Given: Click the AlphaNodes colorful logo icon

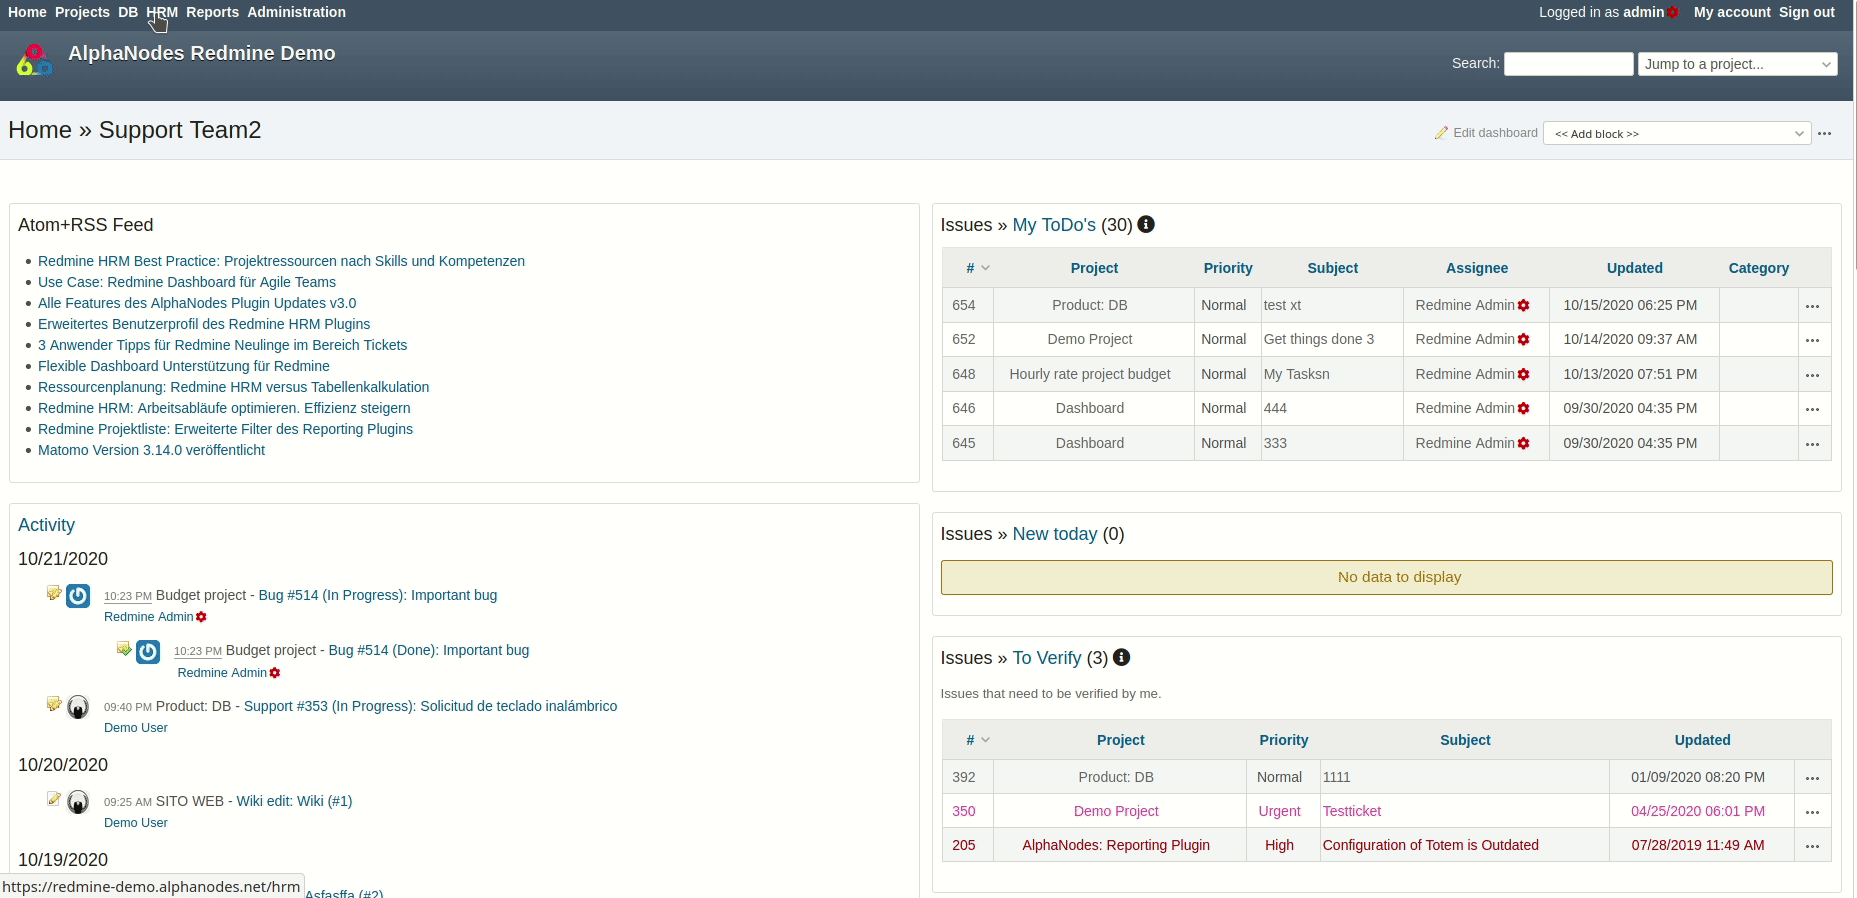Looking at the screenshot, I should 34,61.
